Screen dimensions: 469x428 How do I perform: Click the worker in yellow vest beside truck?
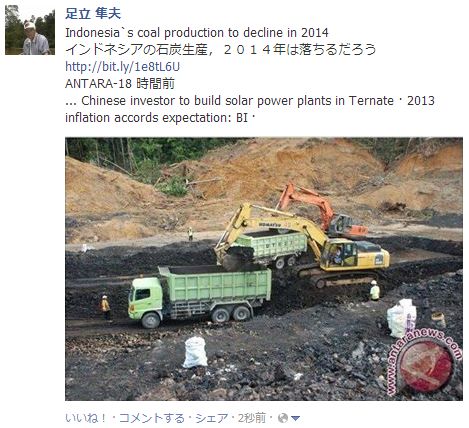[106, 307]
